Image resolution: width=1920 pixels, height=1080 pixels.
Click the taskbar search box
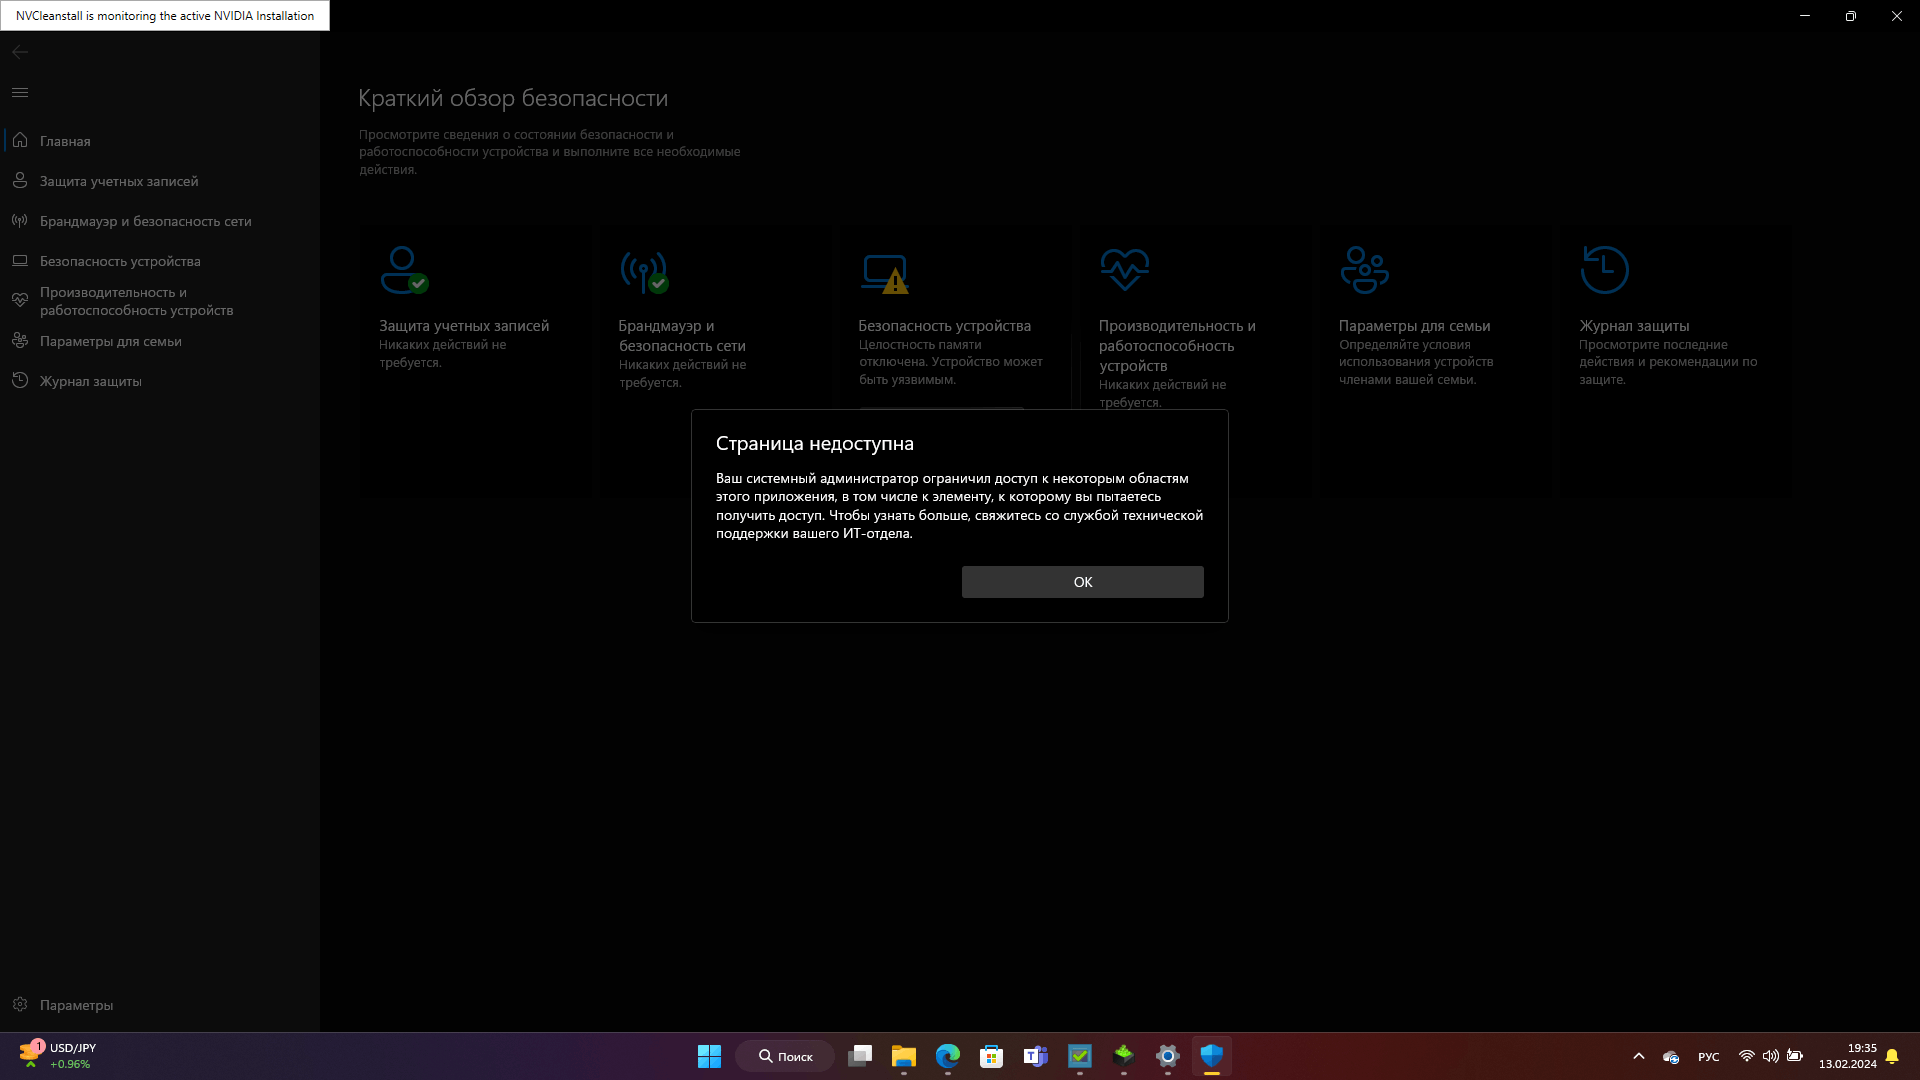[785, 1056]
